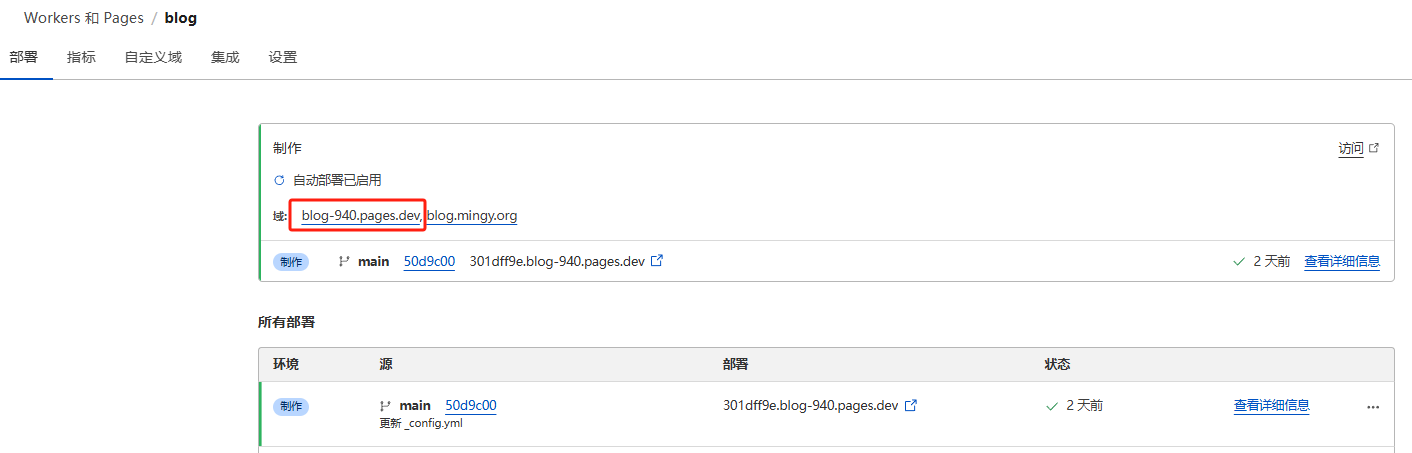
Task: Click the branch icon beside main in production card
Action: 344,262
